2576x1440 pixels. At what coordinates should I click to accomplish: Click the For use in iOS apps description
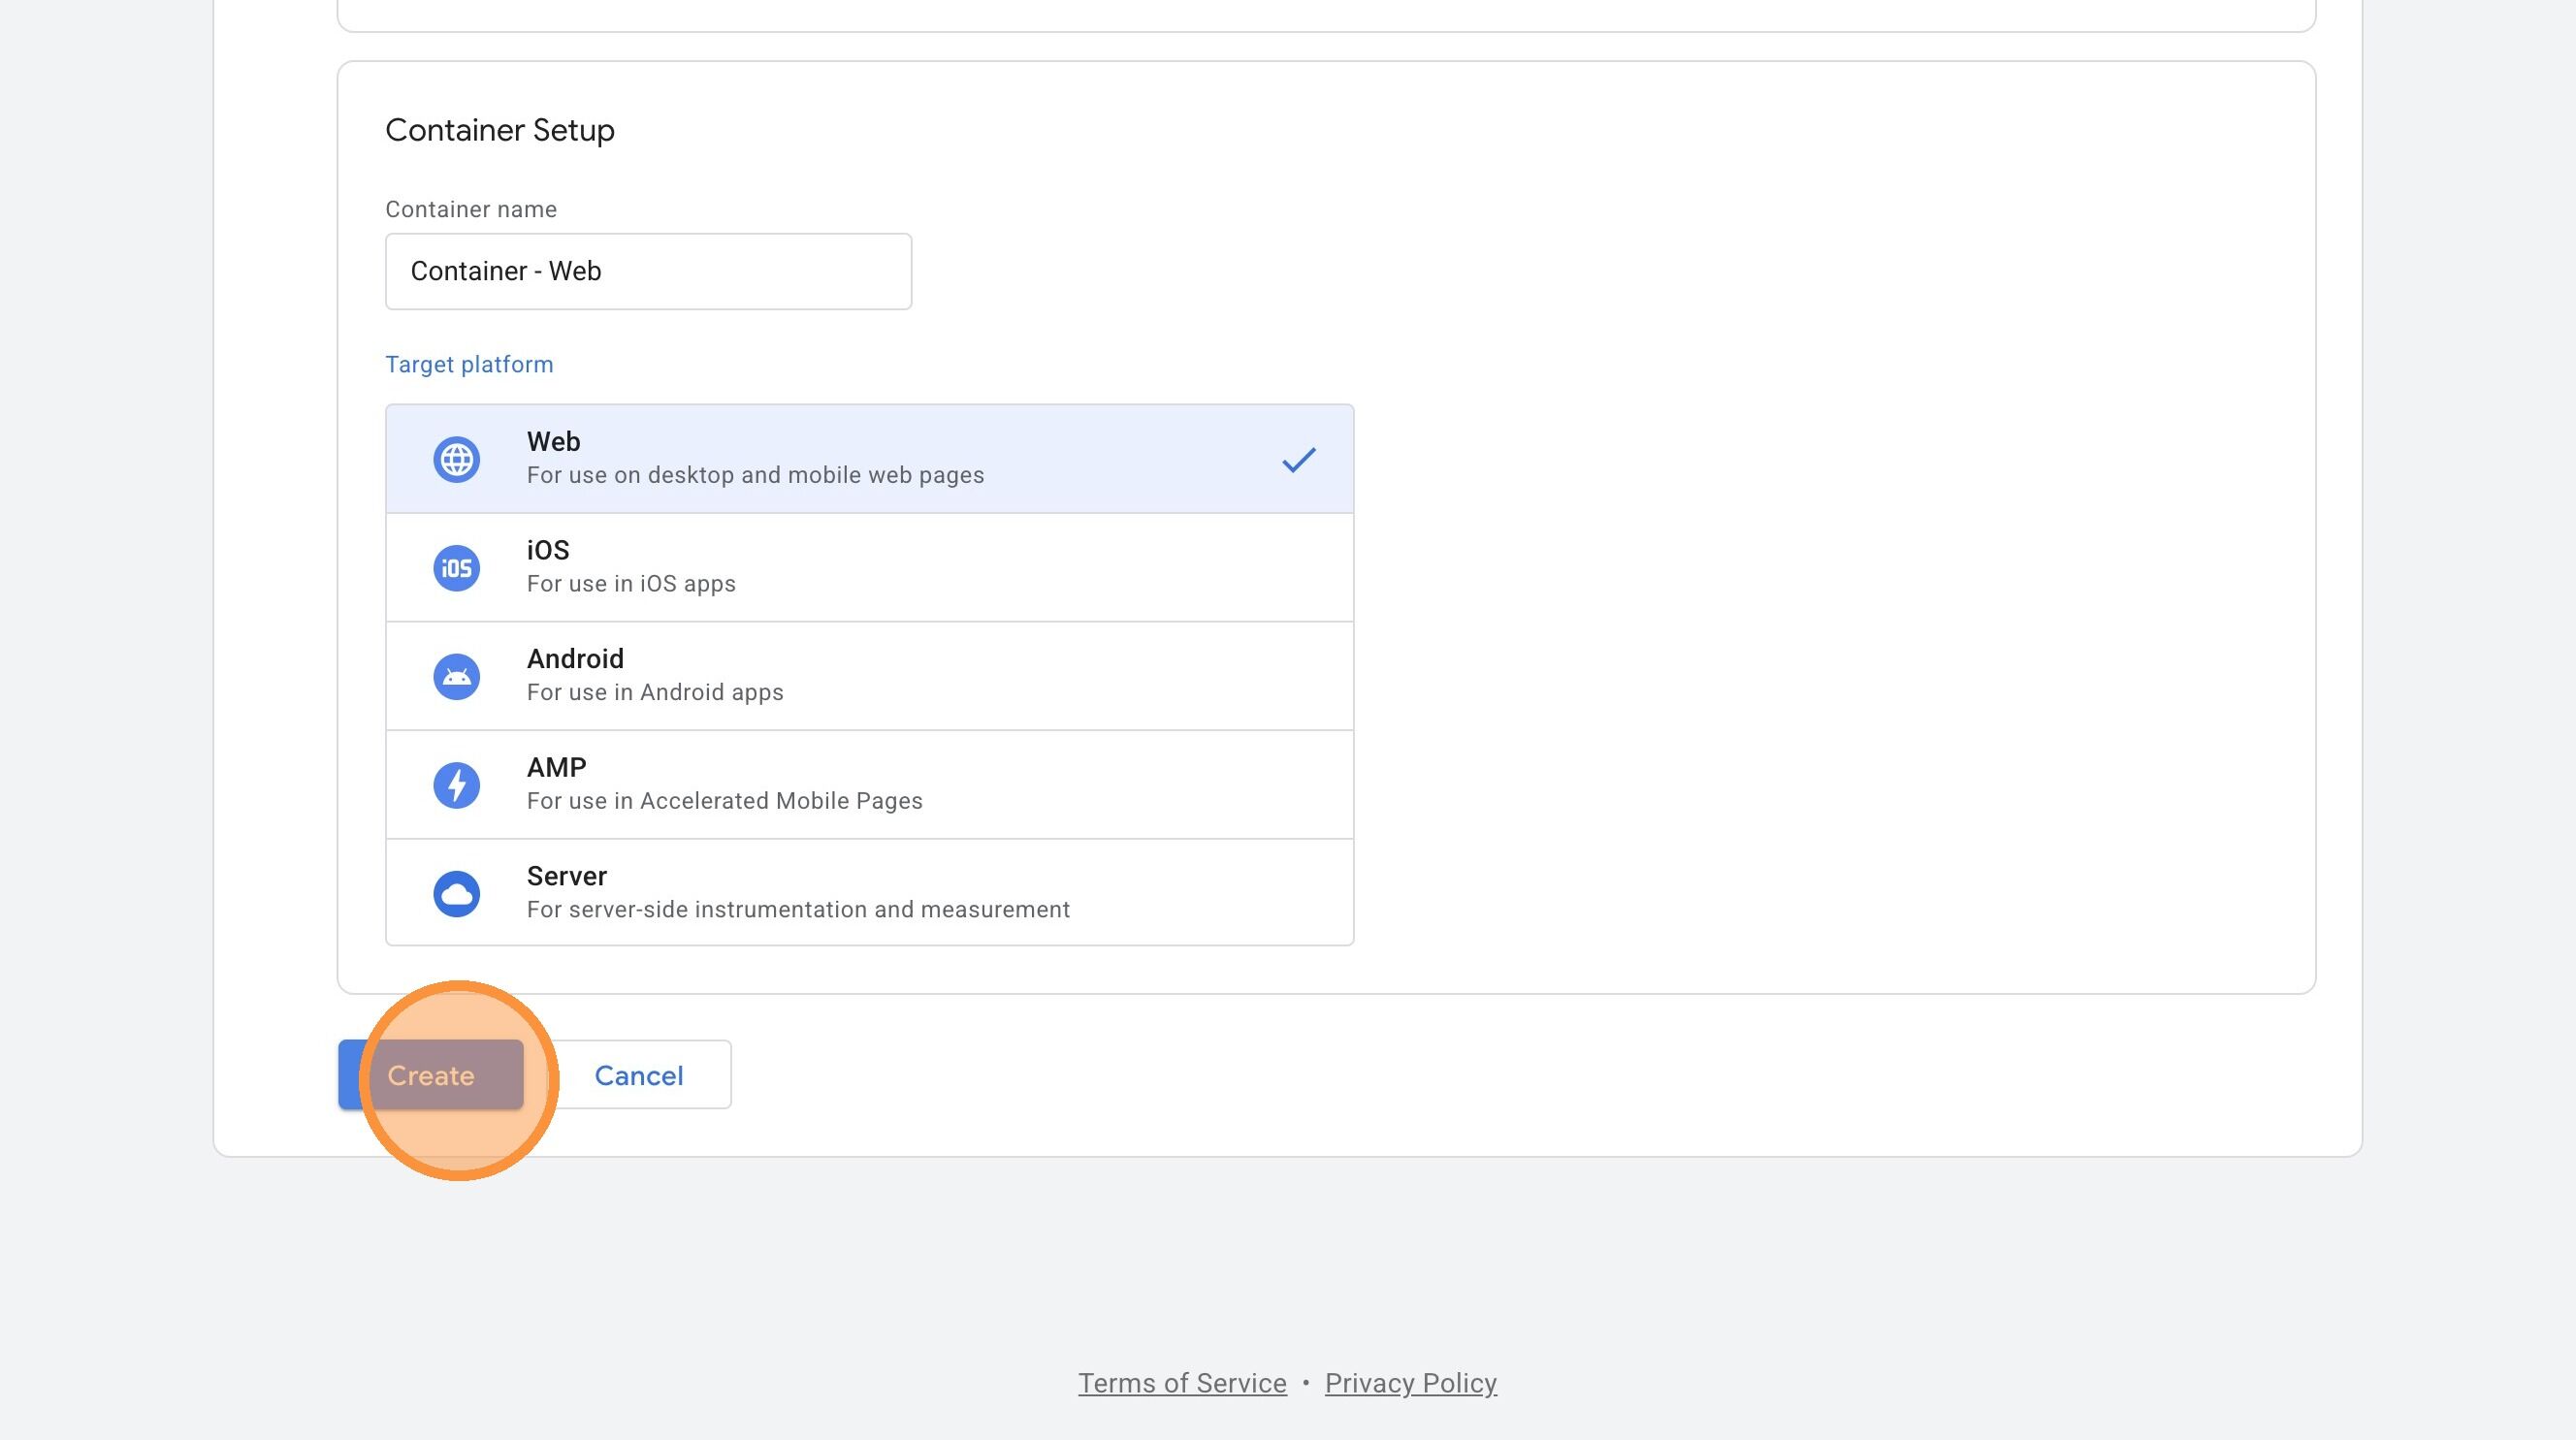coord(630,583)
